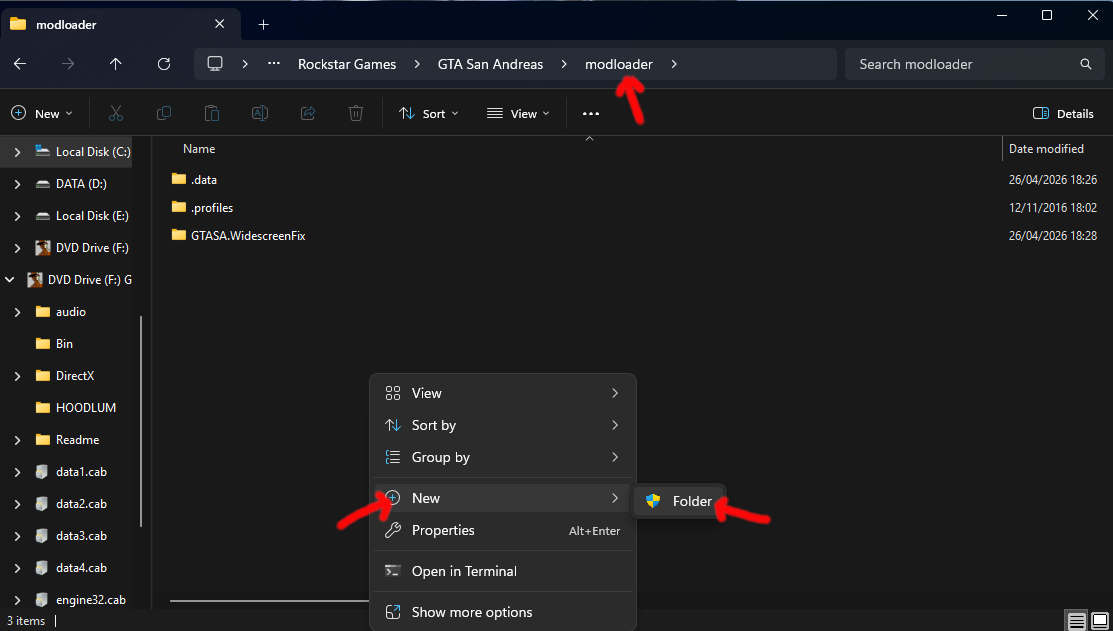Image resolution: width=1113 pixels, height=631 pixels.
Task: Select the .profiles folder
Action: pyautogui.click(x=203, y=208)
